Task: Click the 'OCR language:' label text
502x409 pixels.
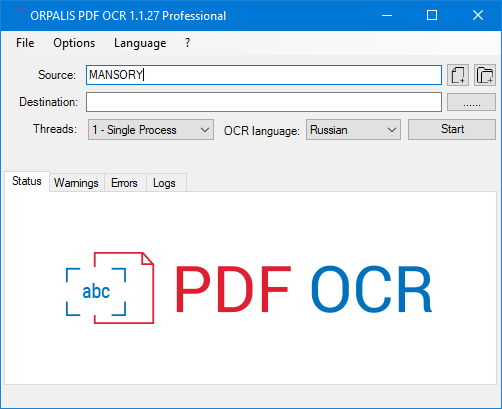Action: click(262, 131)
